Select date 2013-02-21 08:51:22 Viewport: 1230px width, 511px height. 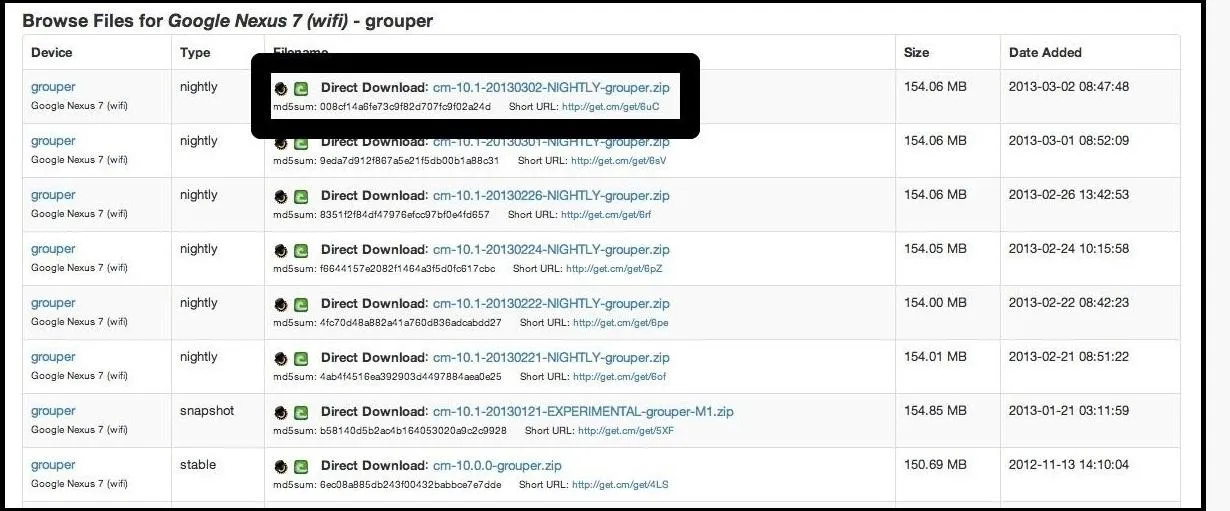[1069, 357]
